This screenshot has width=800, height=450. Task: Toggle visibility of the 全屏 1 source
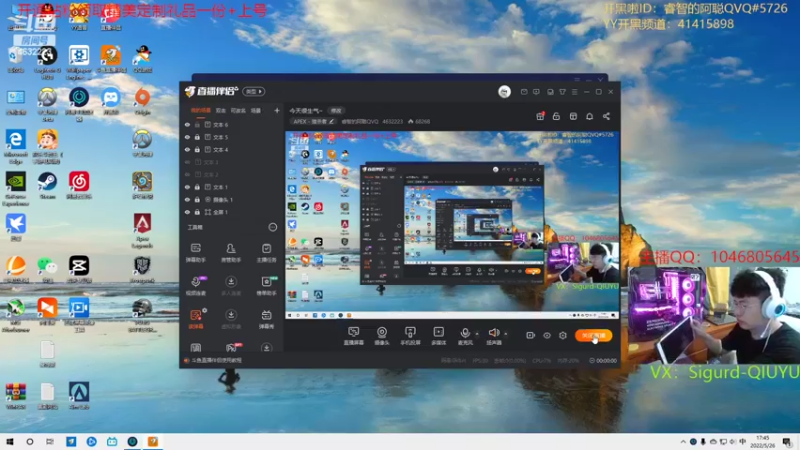point(187,212)
